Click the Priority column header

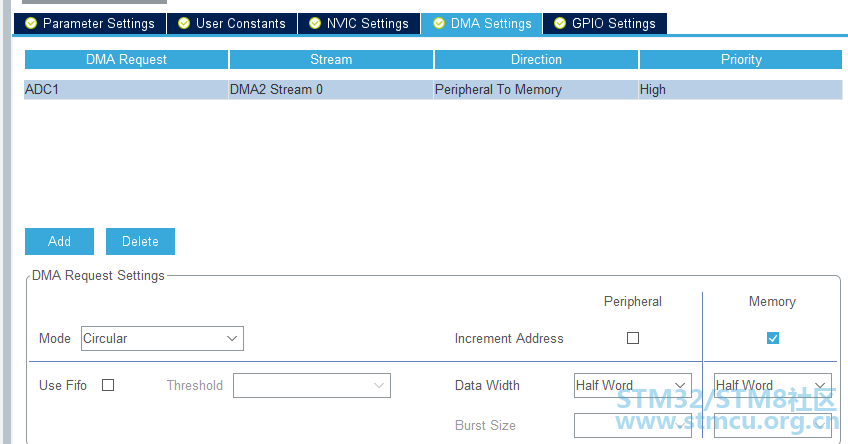tap(741, 59)
